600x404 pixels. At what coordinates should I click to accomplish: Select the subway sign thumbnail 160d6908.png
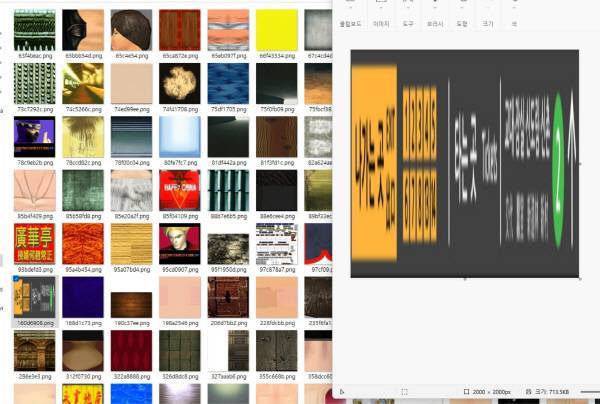click(x=35, y=298)
